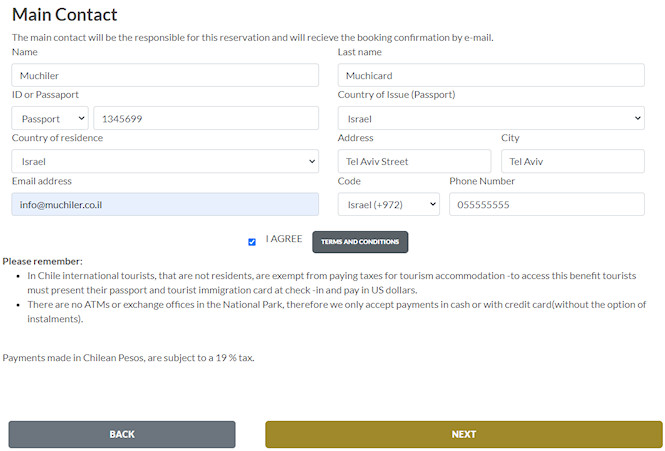Click the Name field containing Muchiler

point(165,75)
